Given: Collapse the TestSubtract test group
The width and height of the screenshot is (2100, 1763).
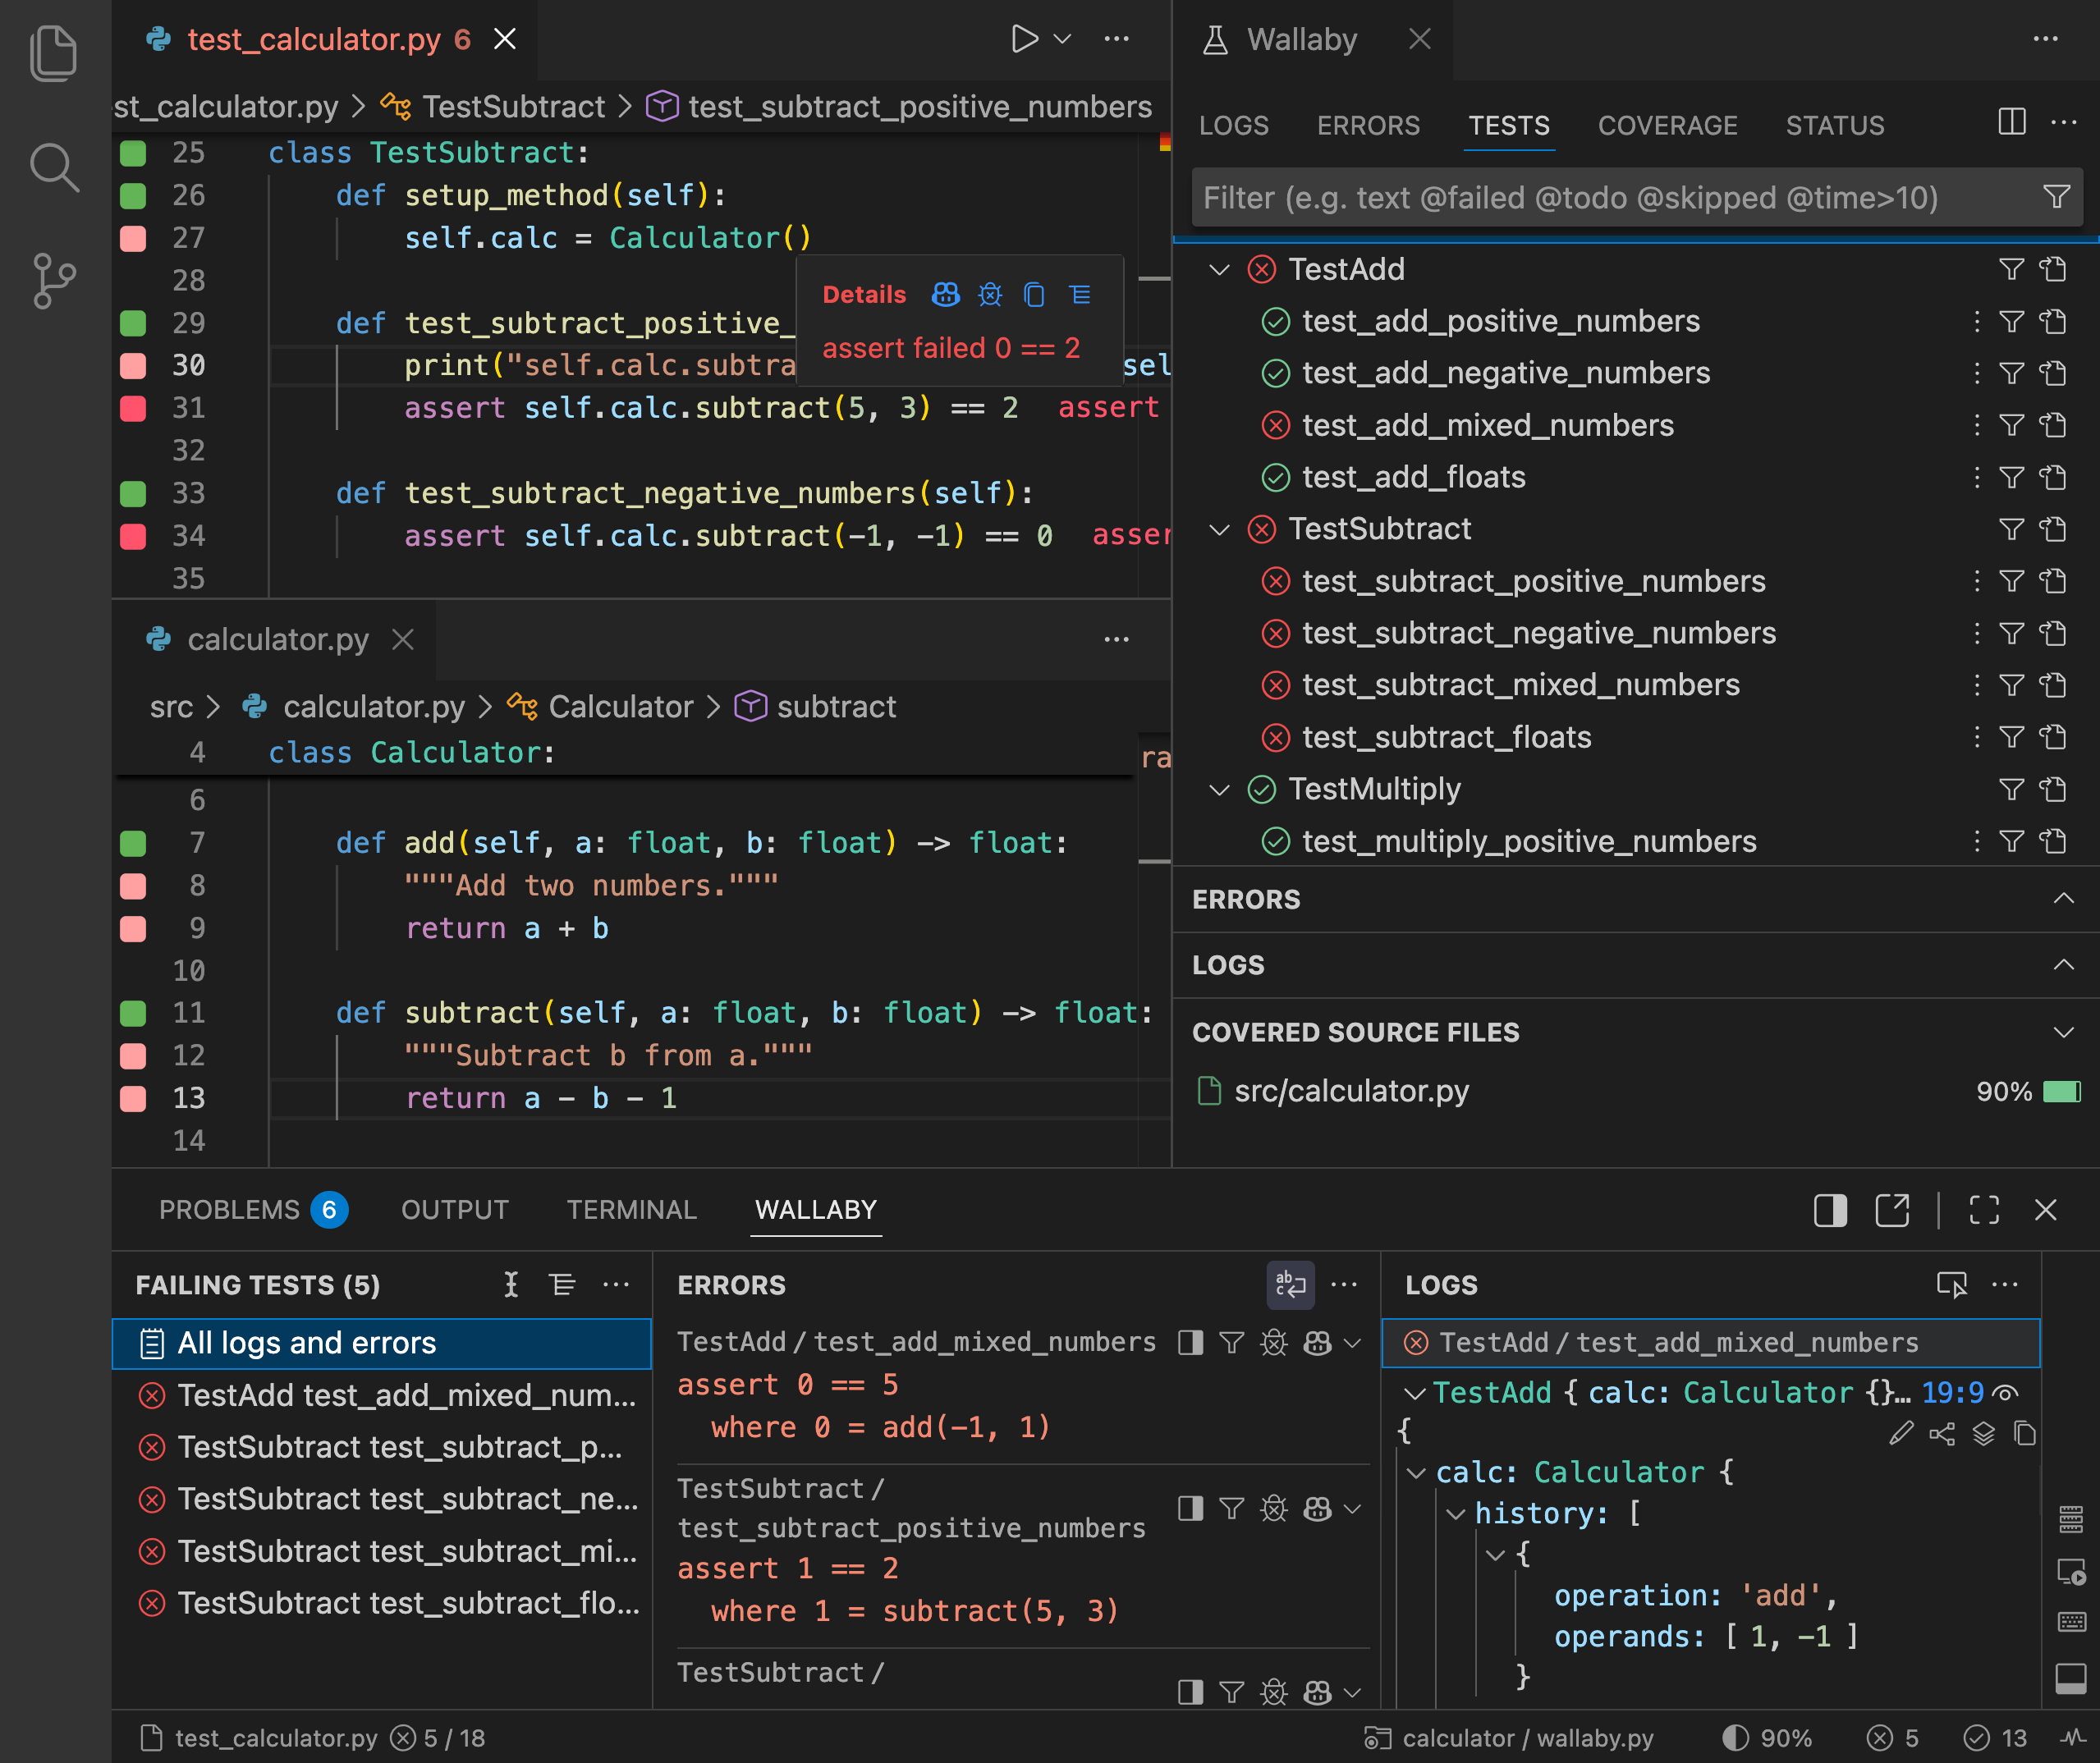Looking at the screenshot, I should click(x=1219, y=529).
